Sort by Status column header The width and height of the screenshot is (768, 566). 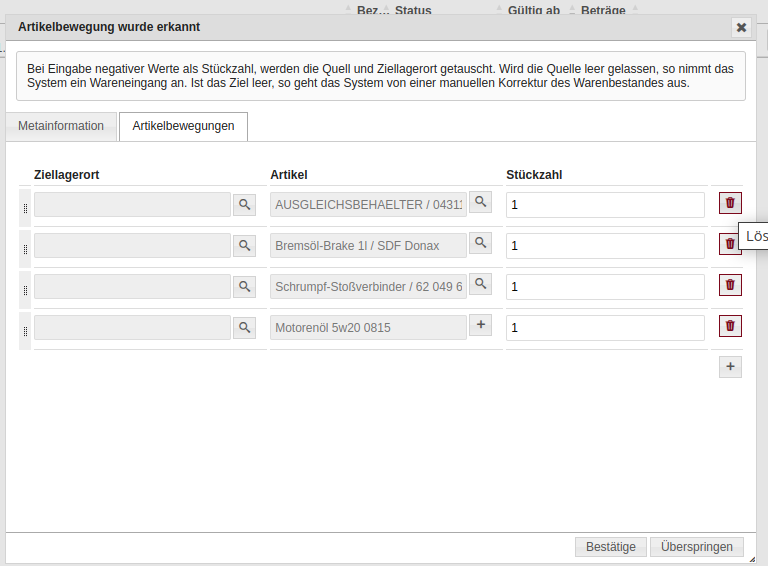(x=412, y=10)
